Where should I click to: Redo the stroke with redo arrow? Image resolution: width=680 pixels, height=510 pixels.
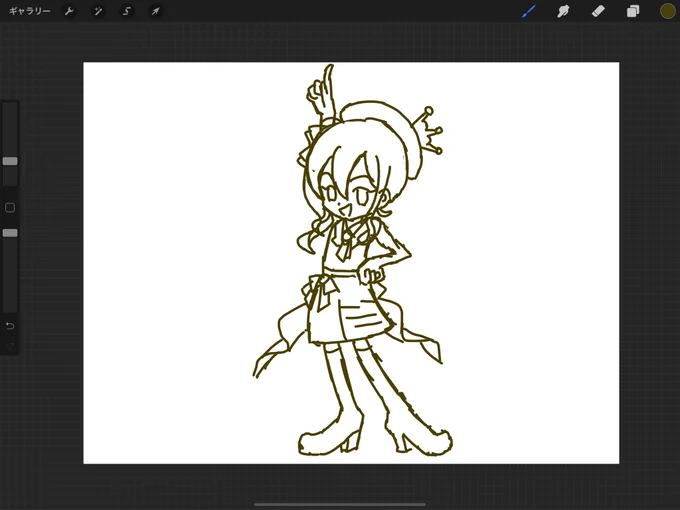tap(10, 345)
